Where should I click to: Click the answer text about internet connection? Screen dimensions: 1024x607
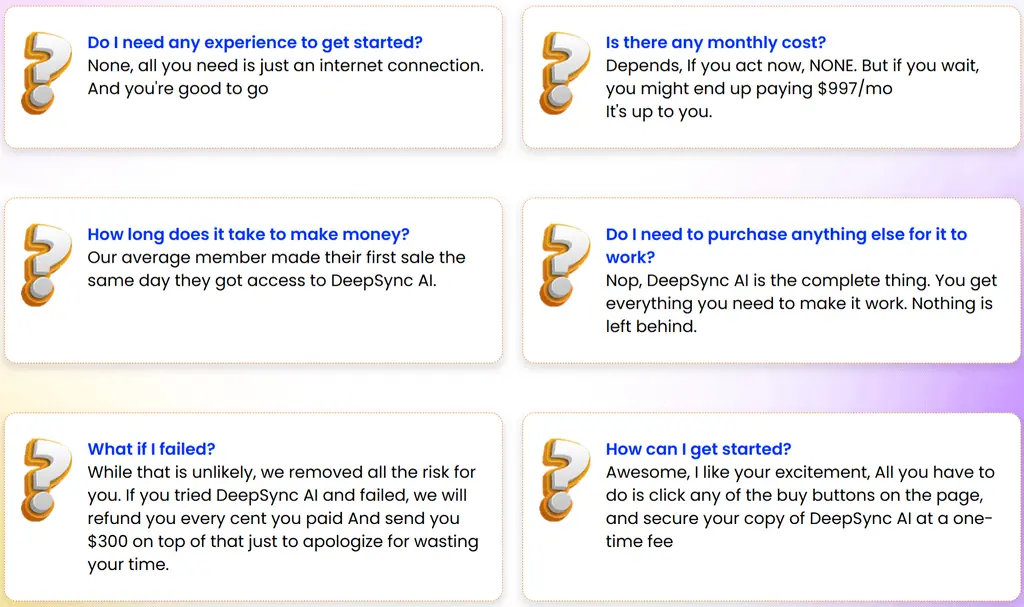[285, 77]
